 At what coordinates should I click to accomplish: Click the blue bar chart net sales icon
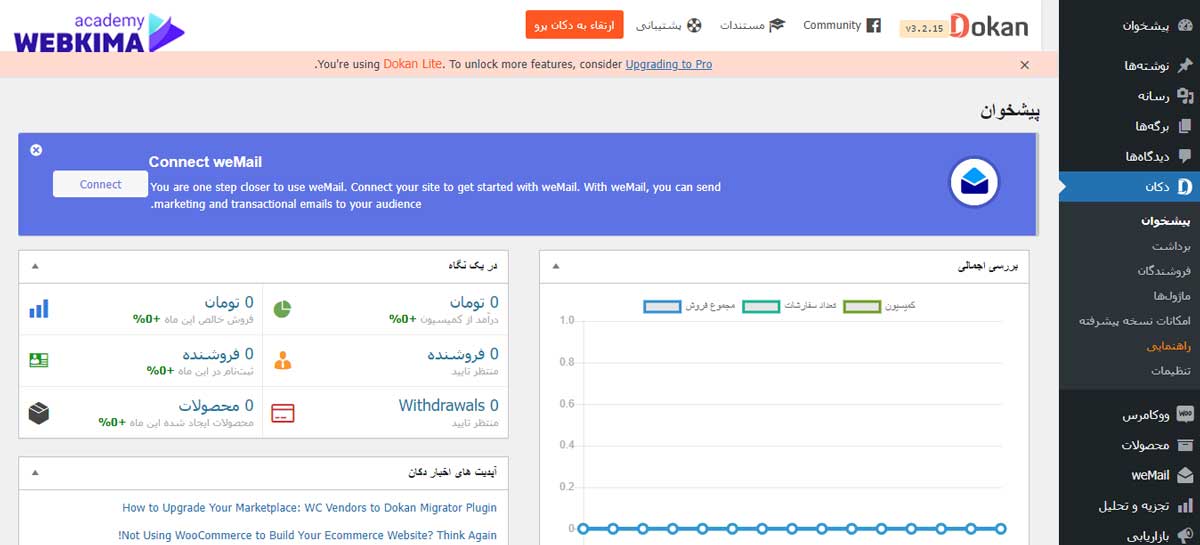(x=39, y=308)
